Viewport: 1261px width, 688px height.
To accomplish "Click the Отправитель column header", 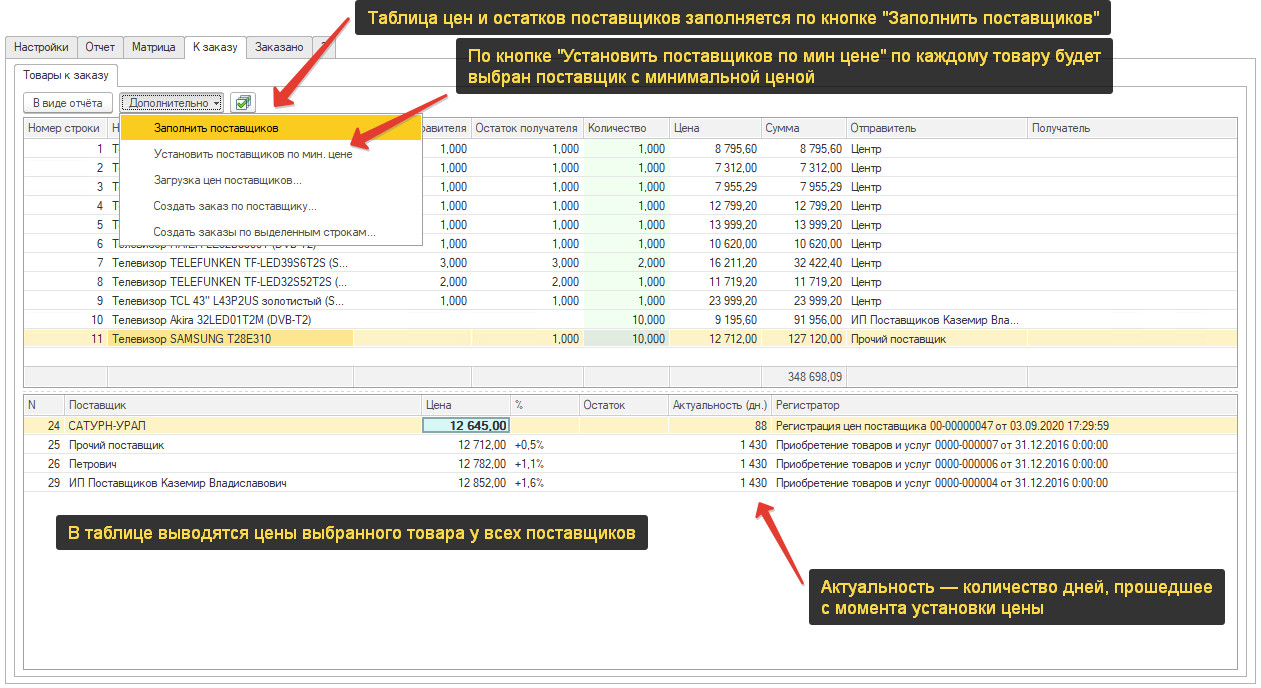I will coord(883,128).
